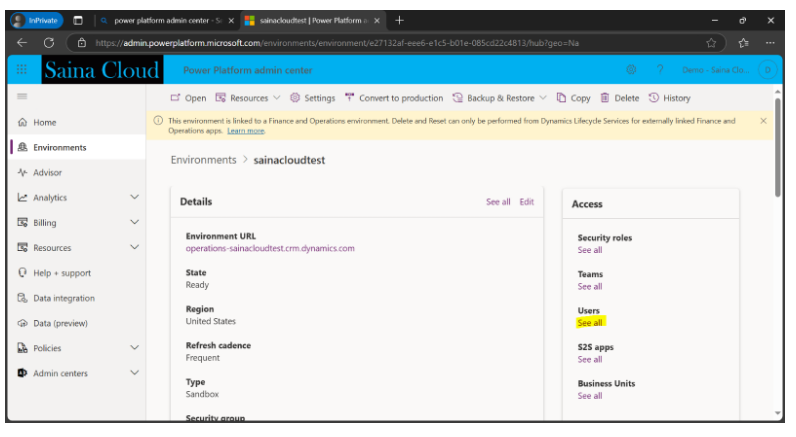Screen dimensions: 796x437
Task: Click the Admin centers icon
Action: coord(22,373)
